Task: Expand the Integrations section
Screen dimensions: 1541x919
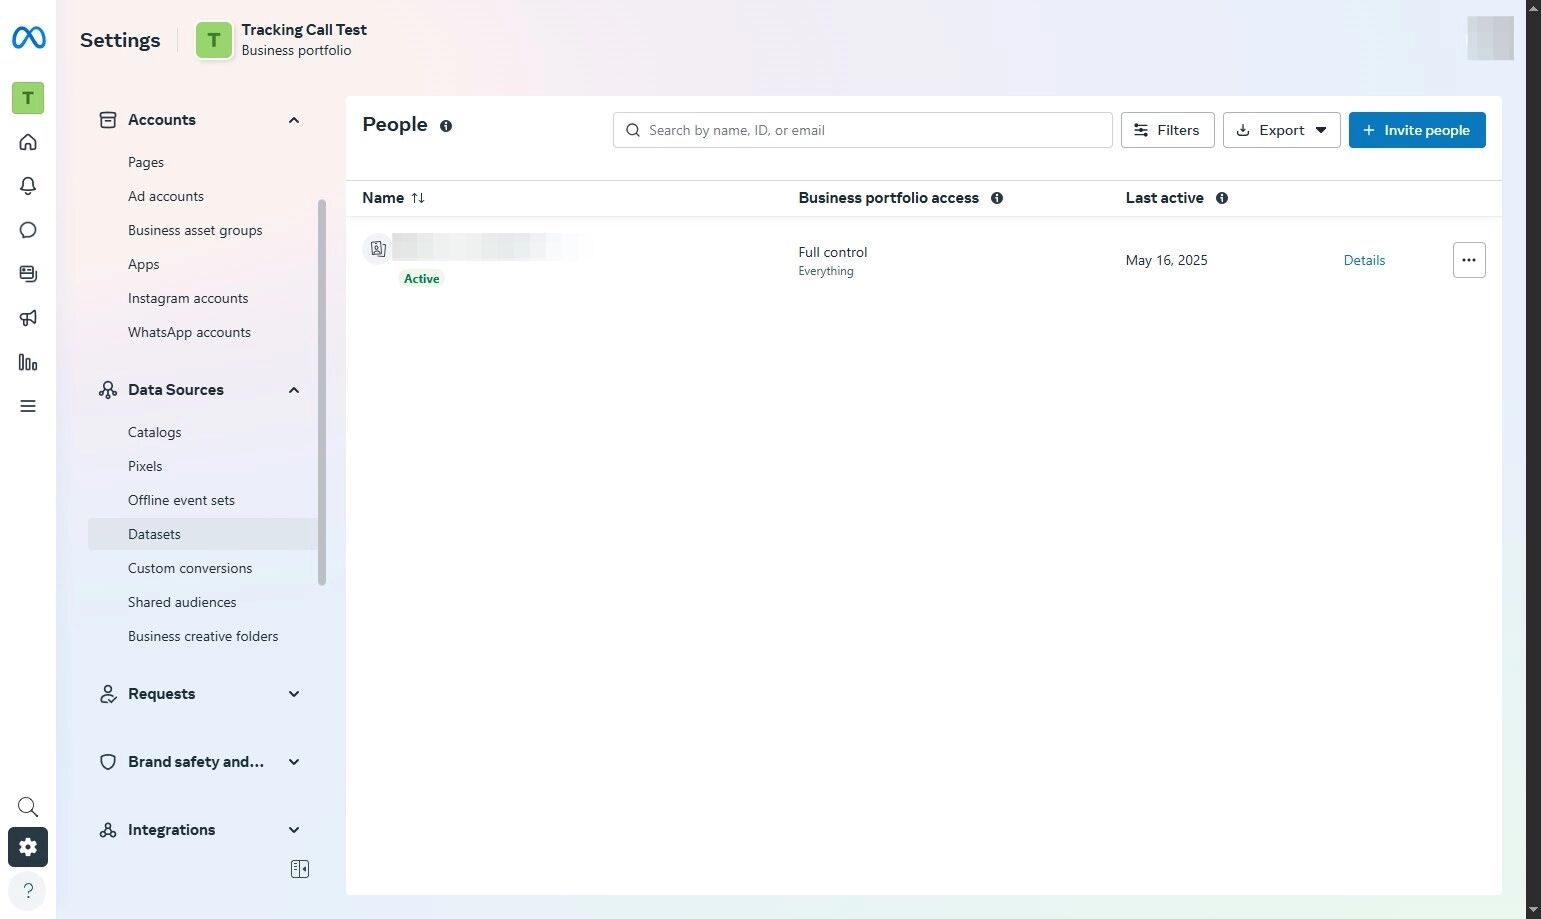Action: 294,830
